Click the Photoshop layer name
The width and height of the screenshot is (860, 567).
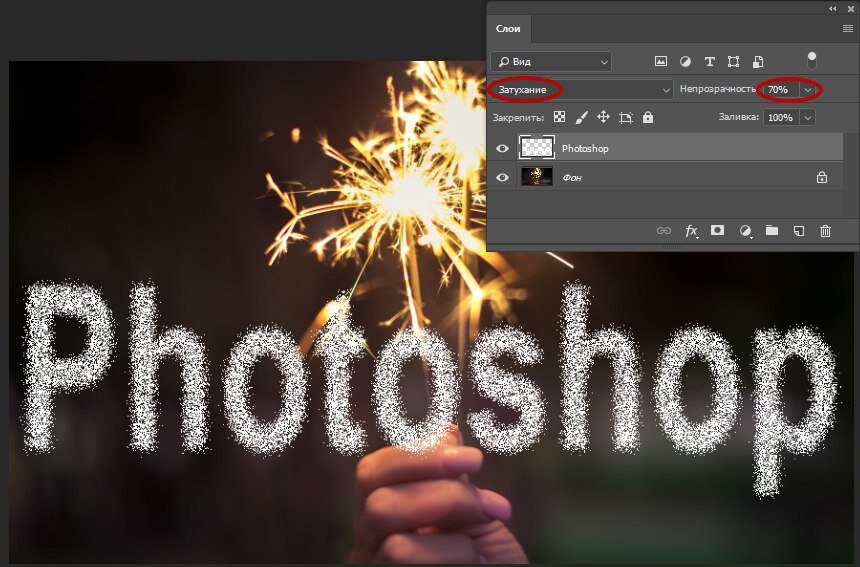click(x=585, y=148)
